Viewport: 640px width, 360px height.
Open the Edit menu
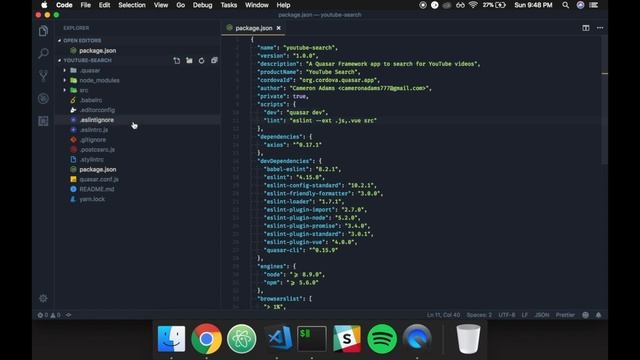point(104,5)
